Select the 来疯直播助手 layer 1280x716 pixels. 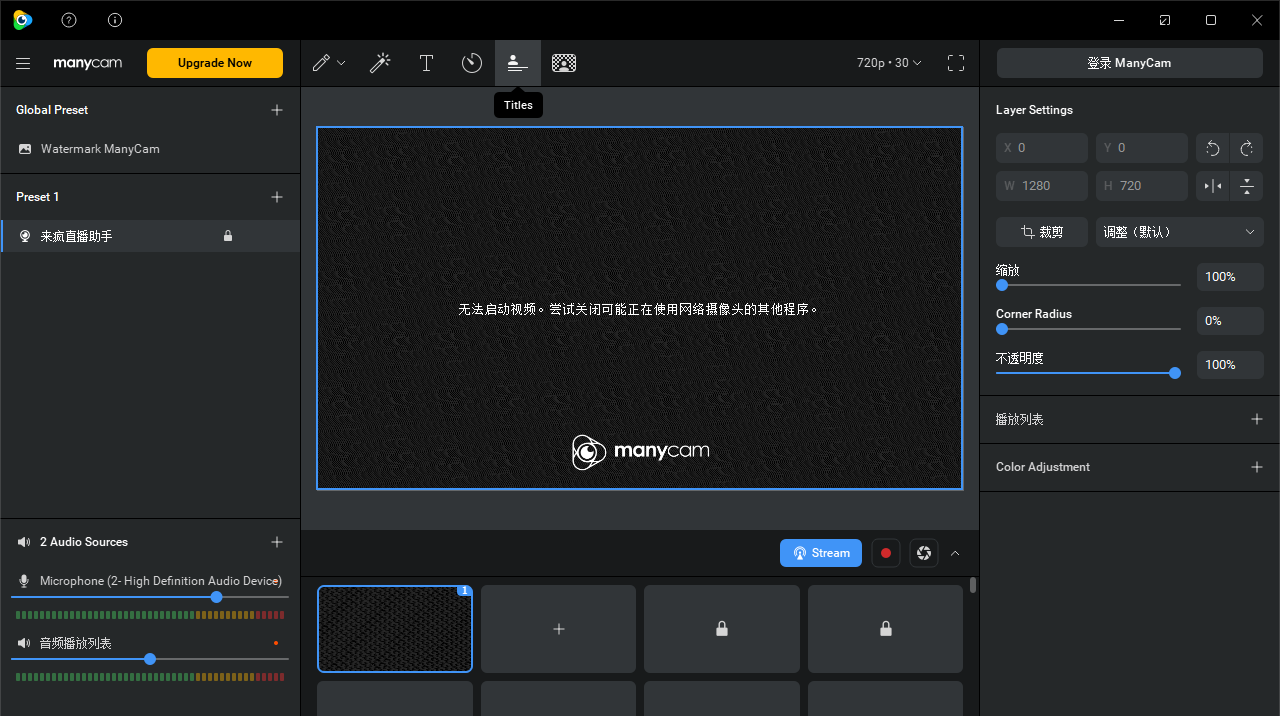(150, 236)
